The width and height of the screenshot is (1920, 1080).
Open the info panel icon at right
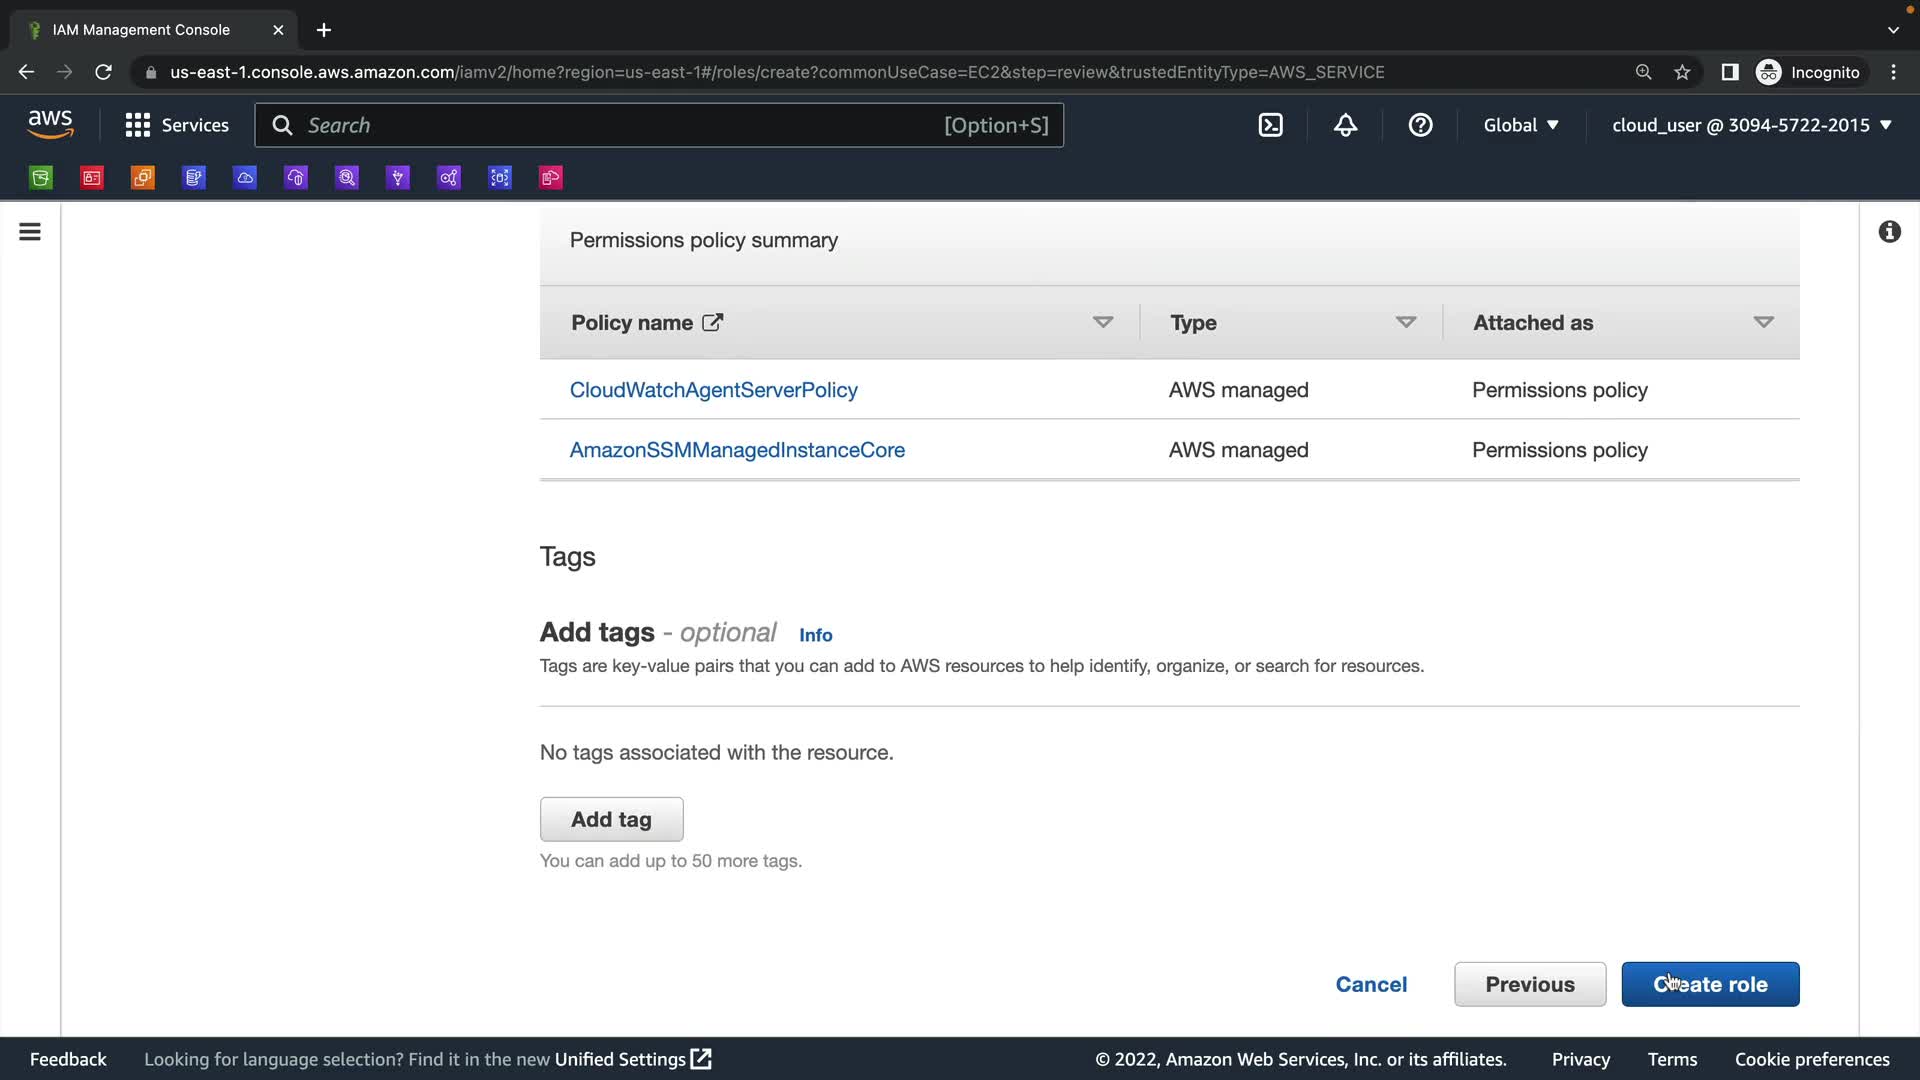pos(1889,232)
